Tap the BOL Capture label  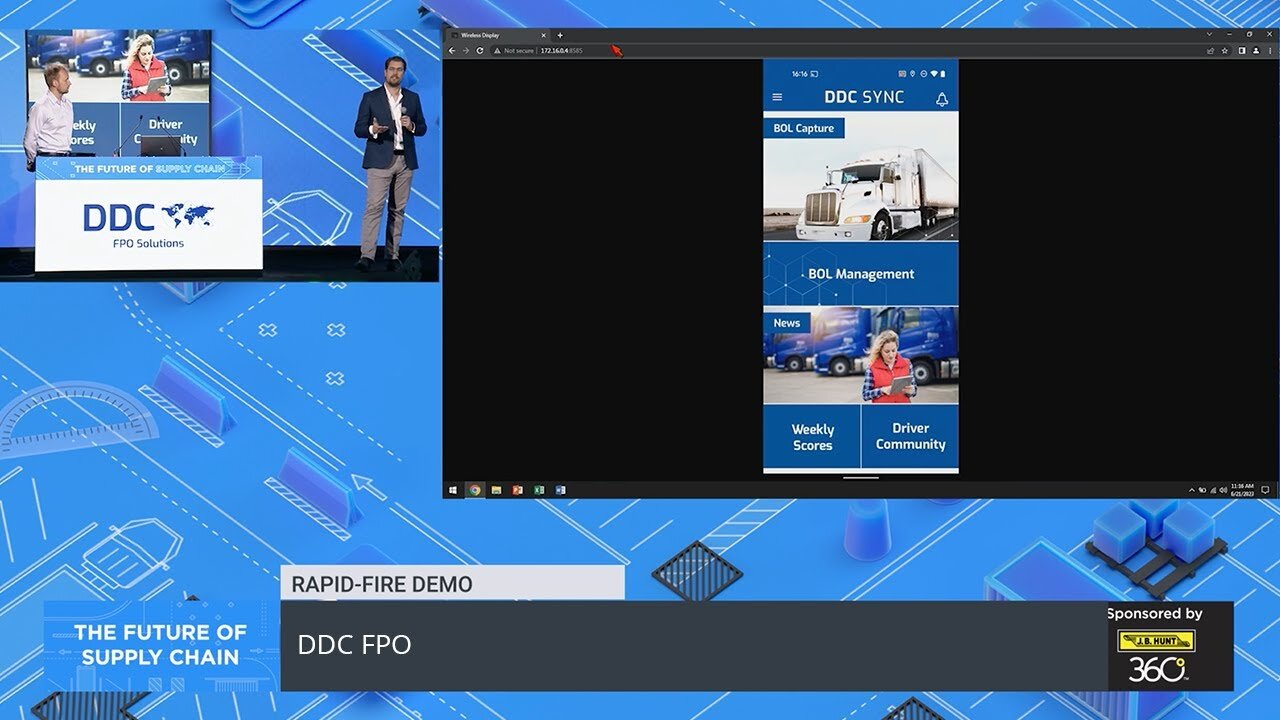click(804, 128)
